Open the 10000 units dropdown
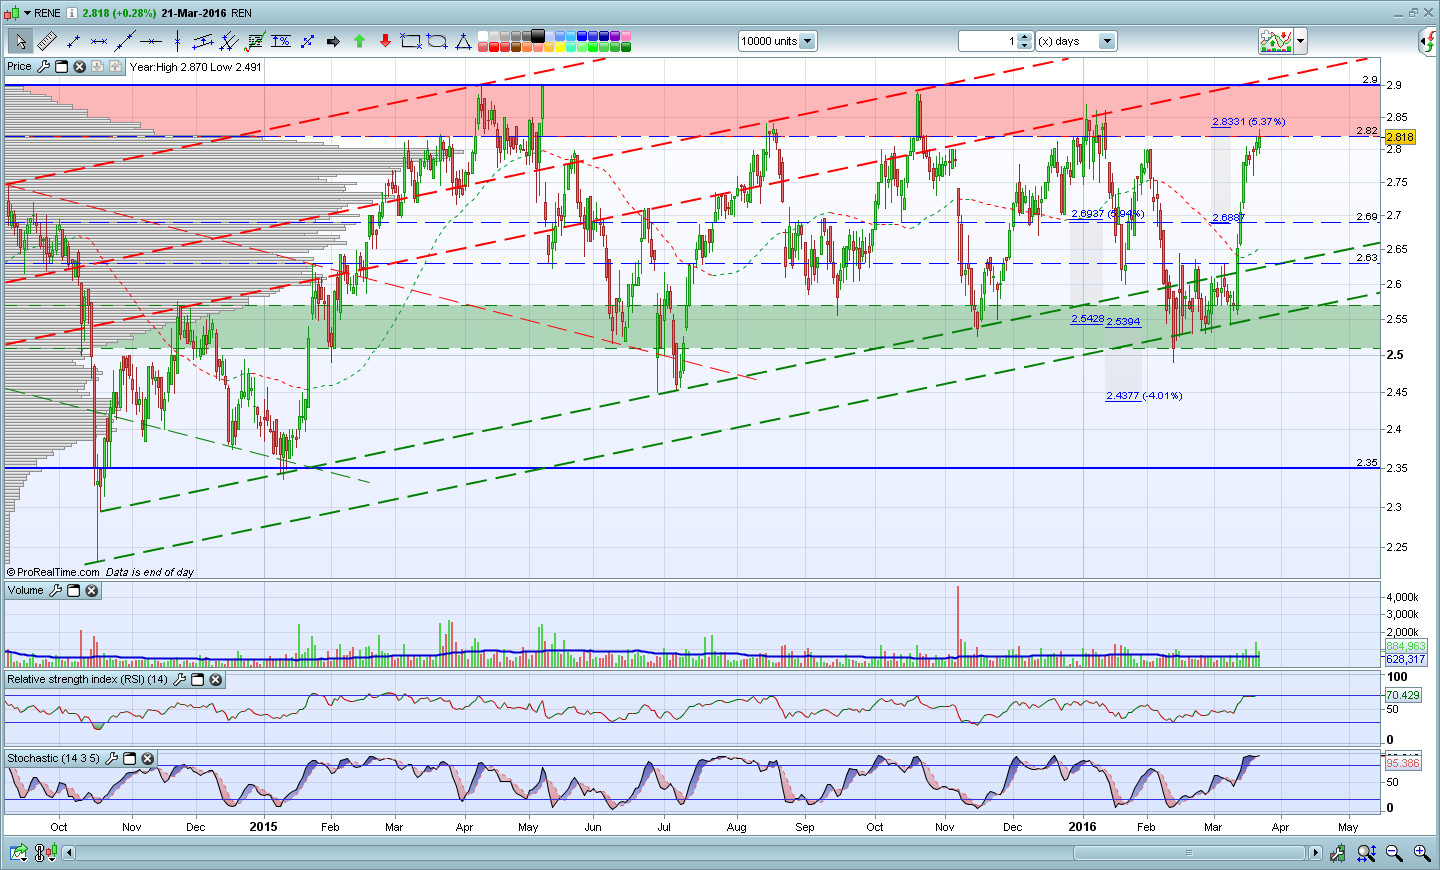Viewport: 1440px width, 870px height. pos(807,41)
